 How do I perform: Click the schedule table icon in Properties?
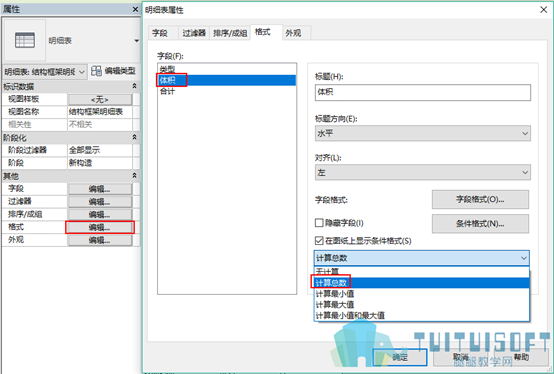tap(25, 40)
